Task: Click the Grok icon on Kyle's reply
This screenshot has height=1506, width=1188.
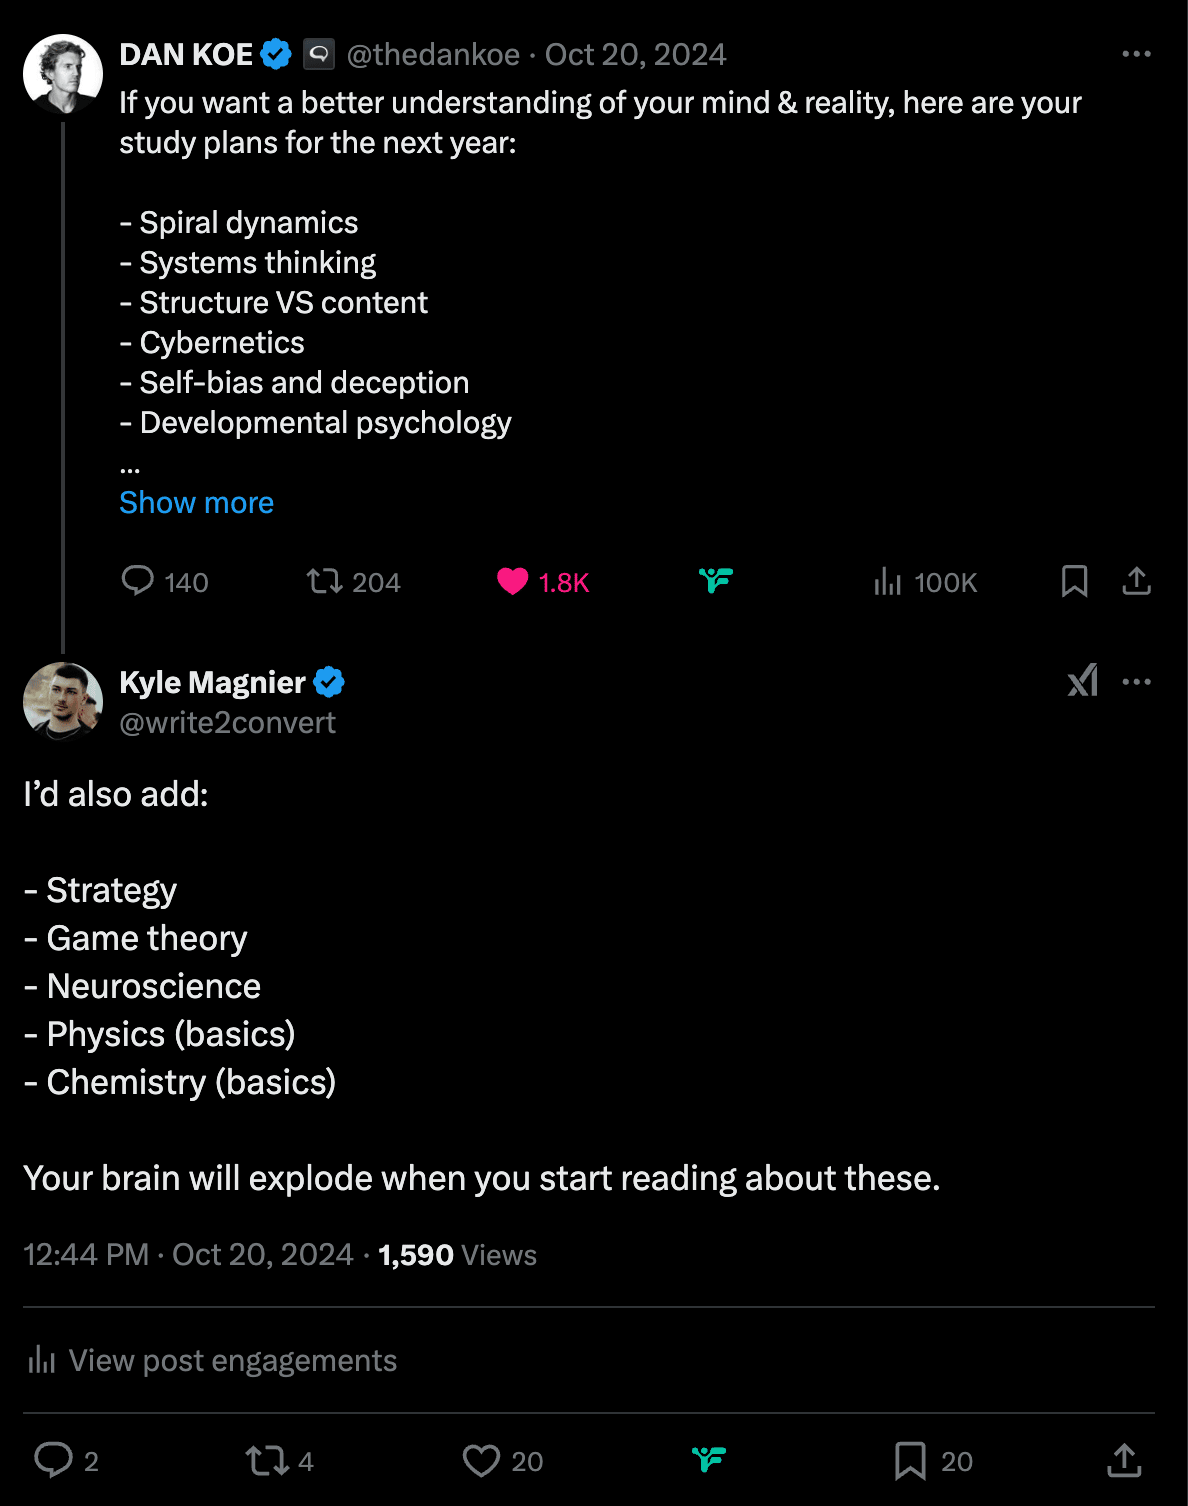Action: click(1082, 681)
